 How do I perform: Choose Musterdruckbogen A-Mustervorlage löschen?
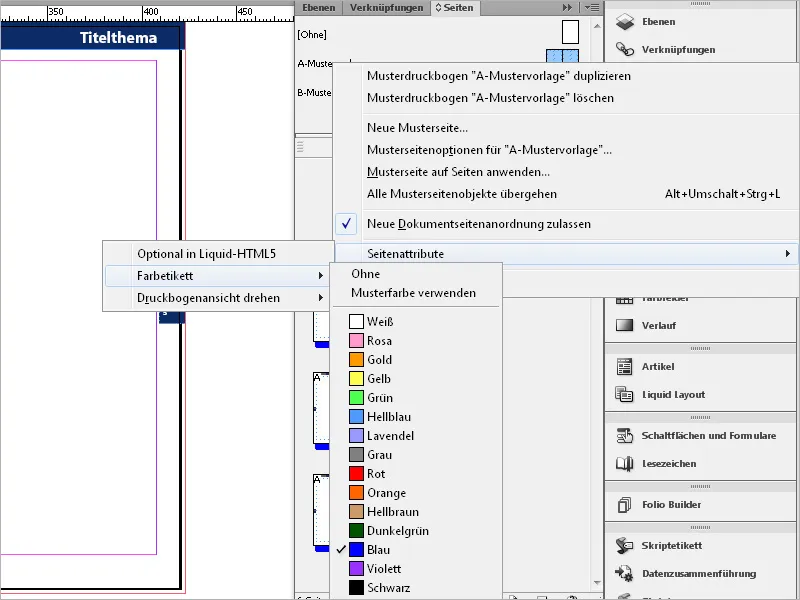tap(490, 98)
